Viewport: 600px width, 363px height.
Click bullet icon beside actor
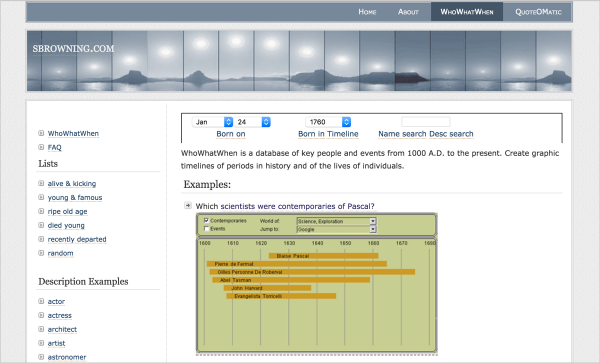tap(41, 301)
